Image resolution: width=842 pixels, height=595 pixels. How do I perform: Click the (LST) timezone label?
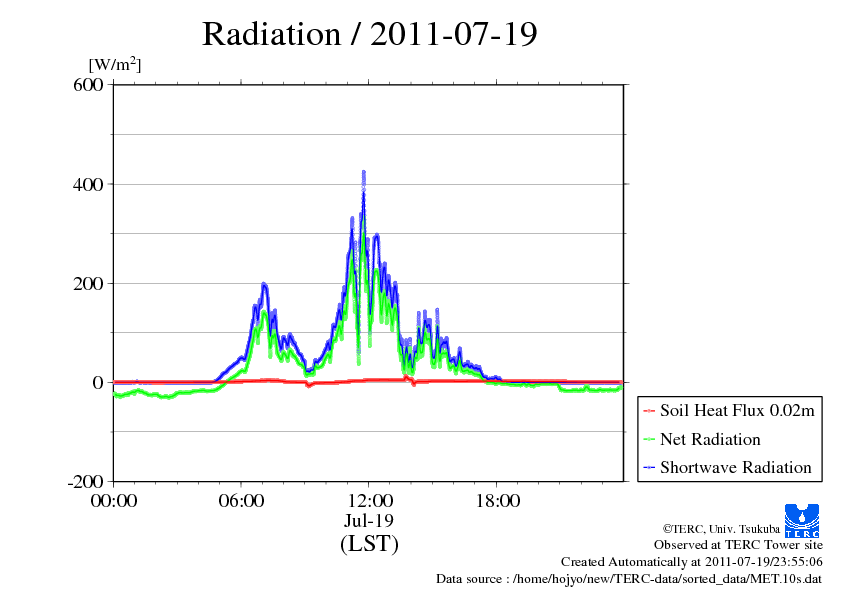(369, 543)
